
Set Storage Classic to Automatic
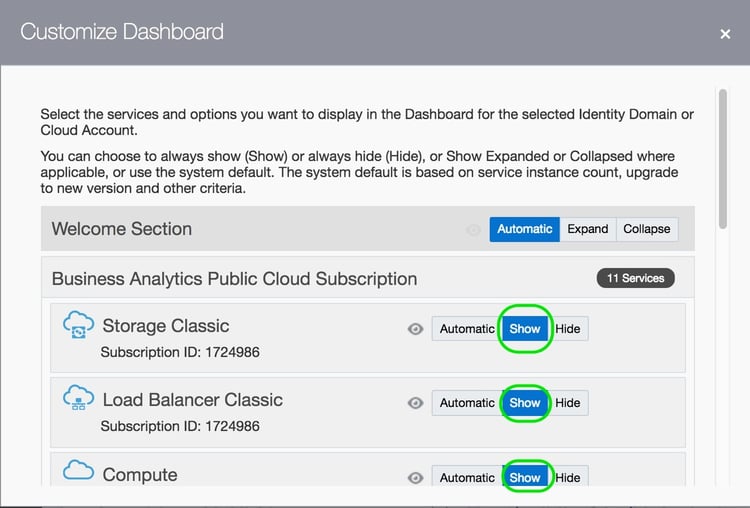pos(467,329)
